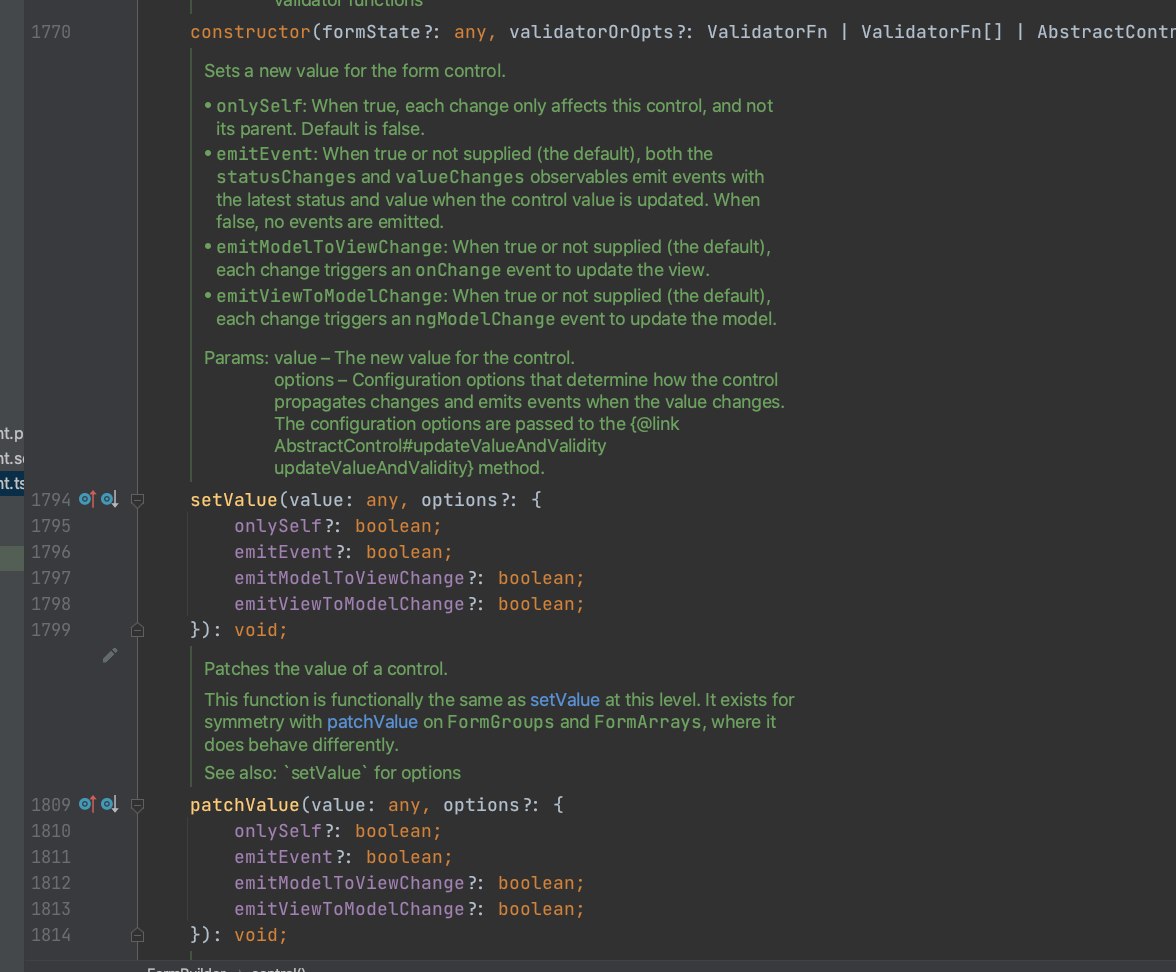Click the overridden-by icon on line 1809

(109, 804)
